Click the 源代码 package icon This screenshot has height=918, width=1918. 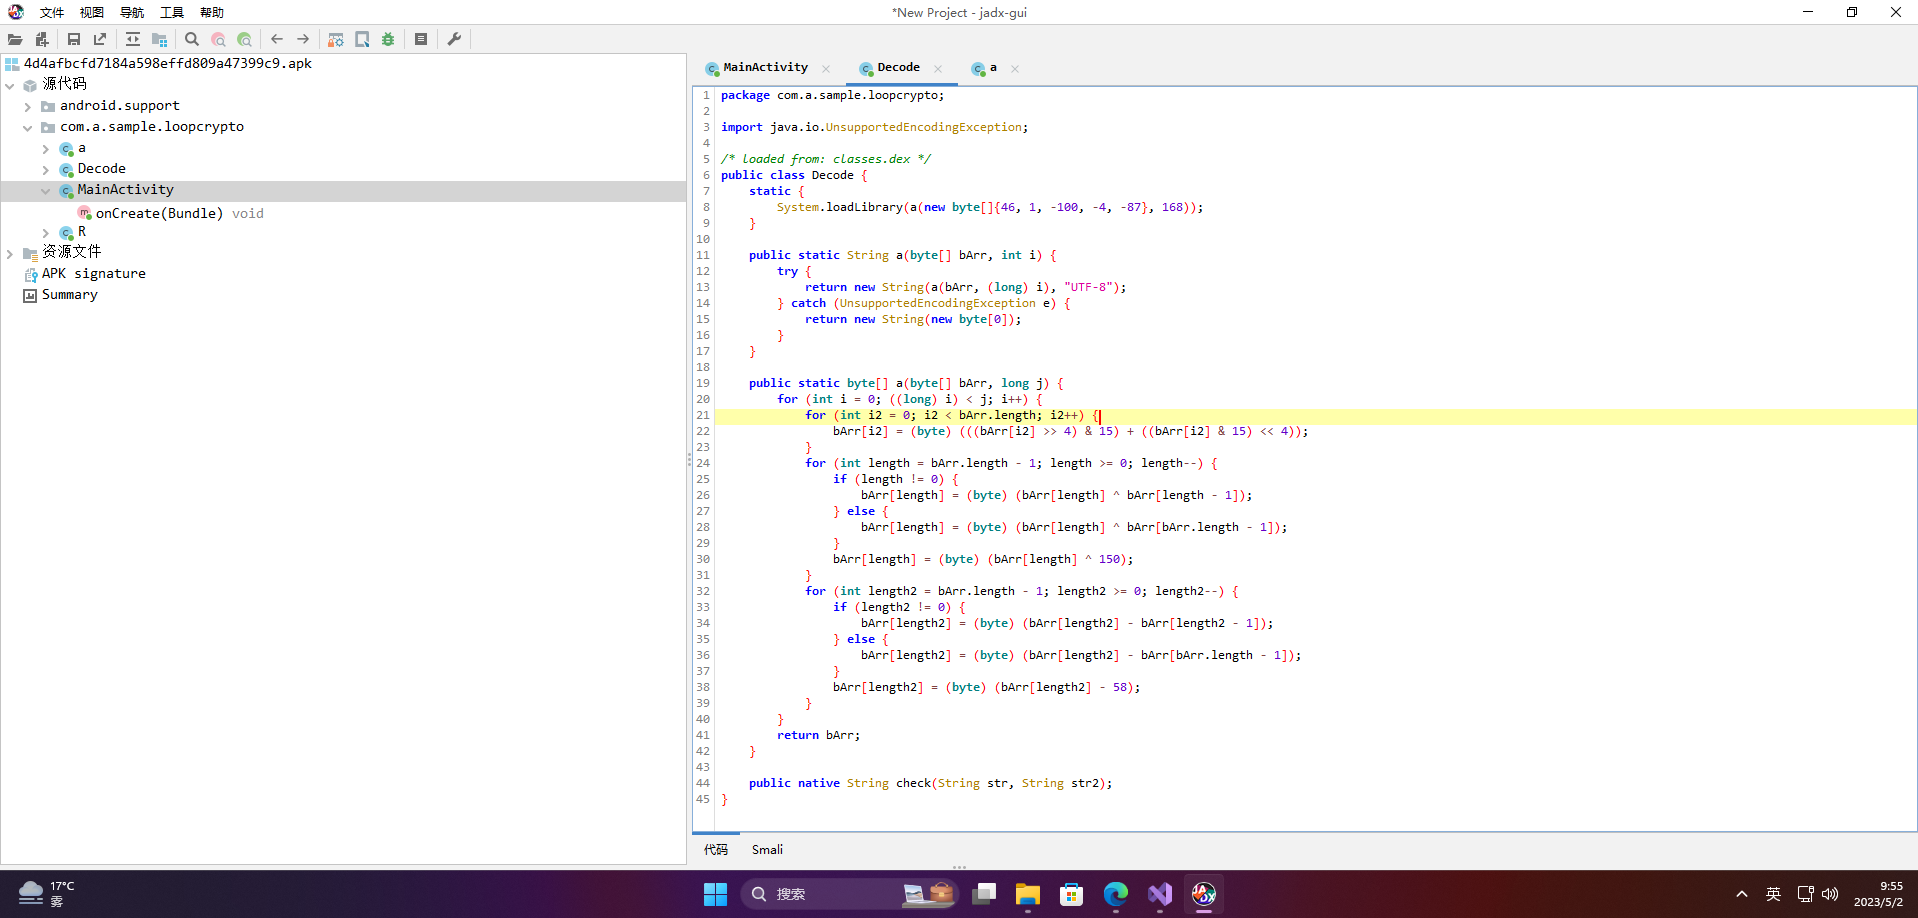pyautogui.click(x=30, y=85)
